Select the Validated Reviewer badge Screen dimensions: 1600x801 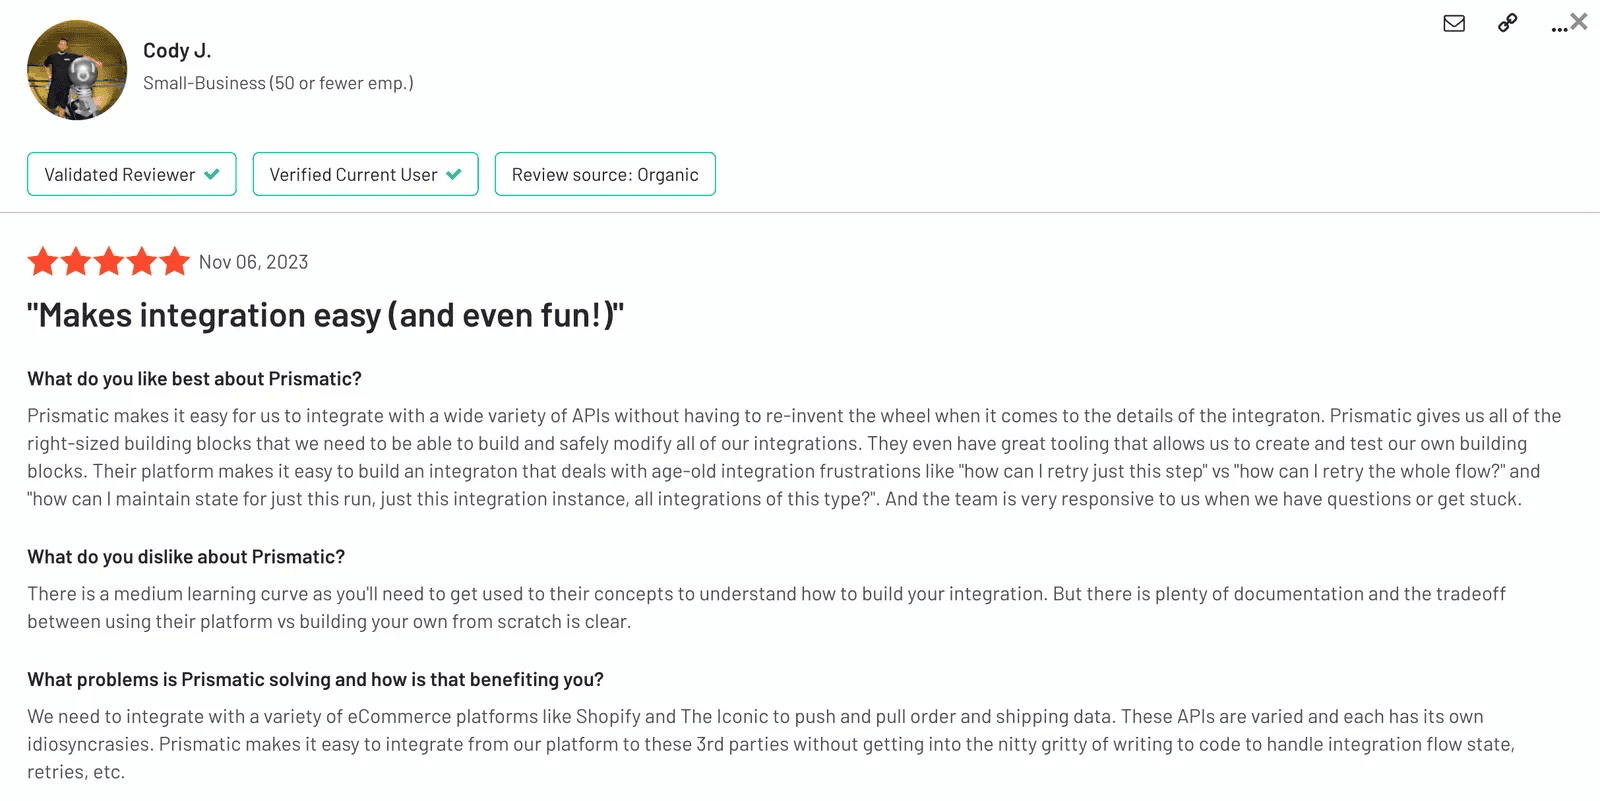132,174
